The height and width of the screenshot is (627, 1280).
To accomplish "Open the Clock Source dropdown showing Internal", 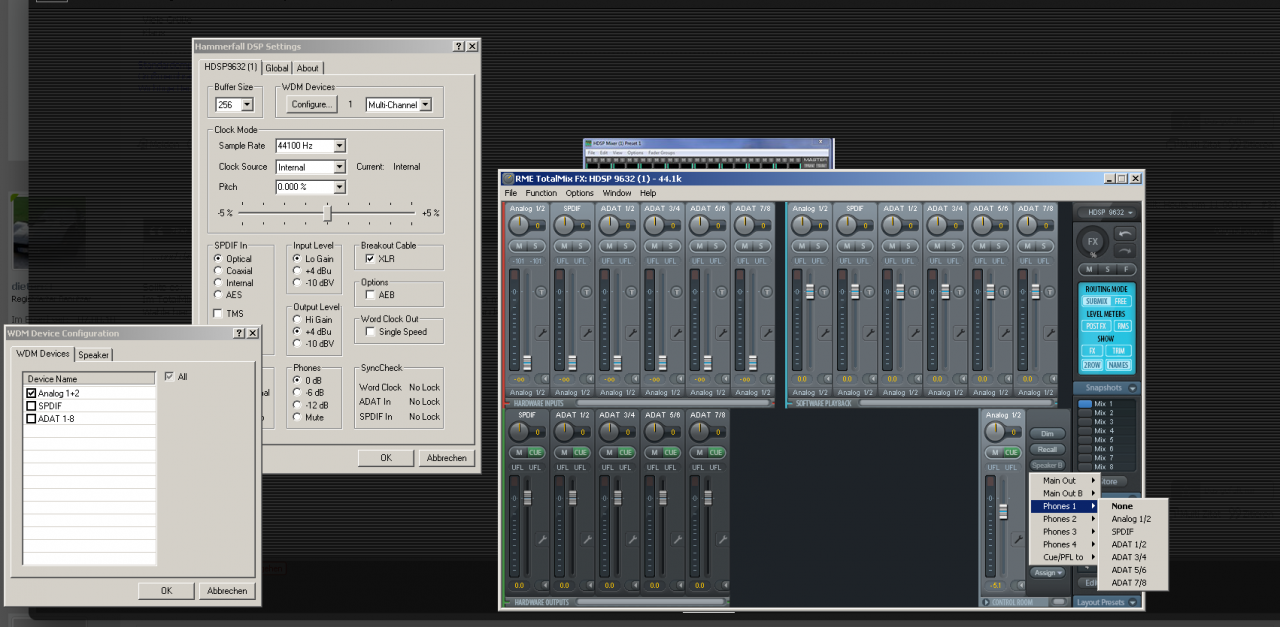I will (x=339, y=167).
